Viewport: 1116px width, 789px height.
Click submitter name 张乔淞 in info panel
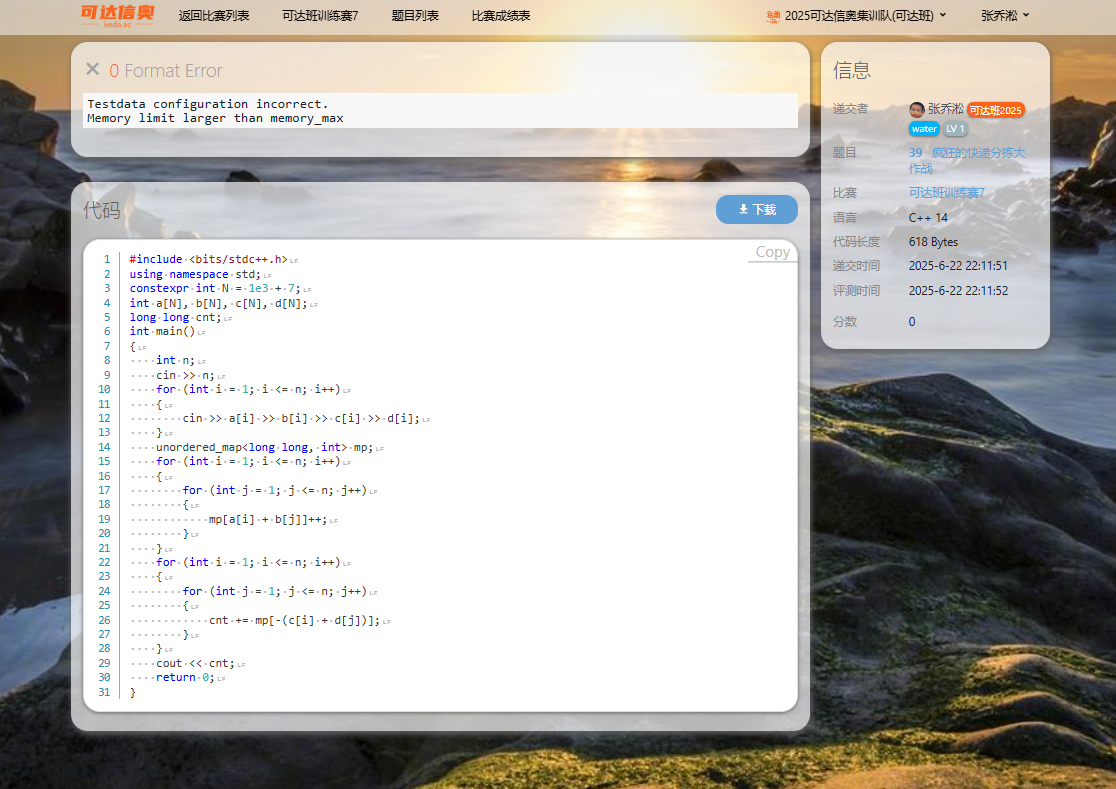point(945,109)
